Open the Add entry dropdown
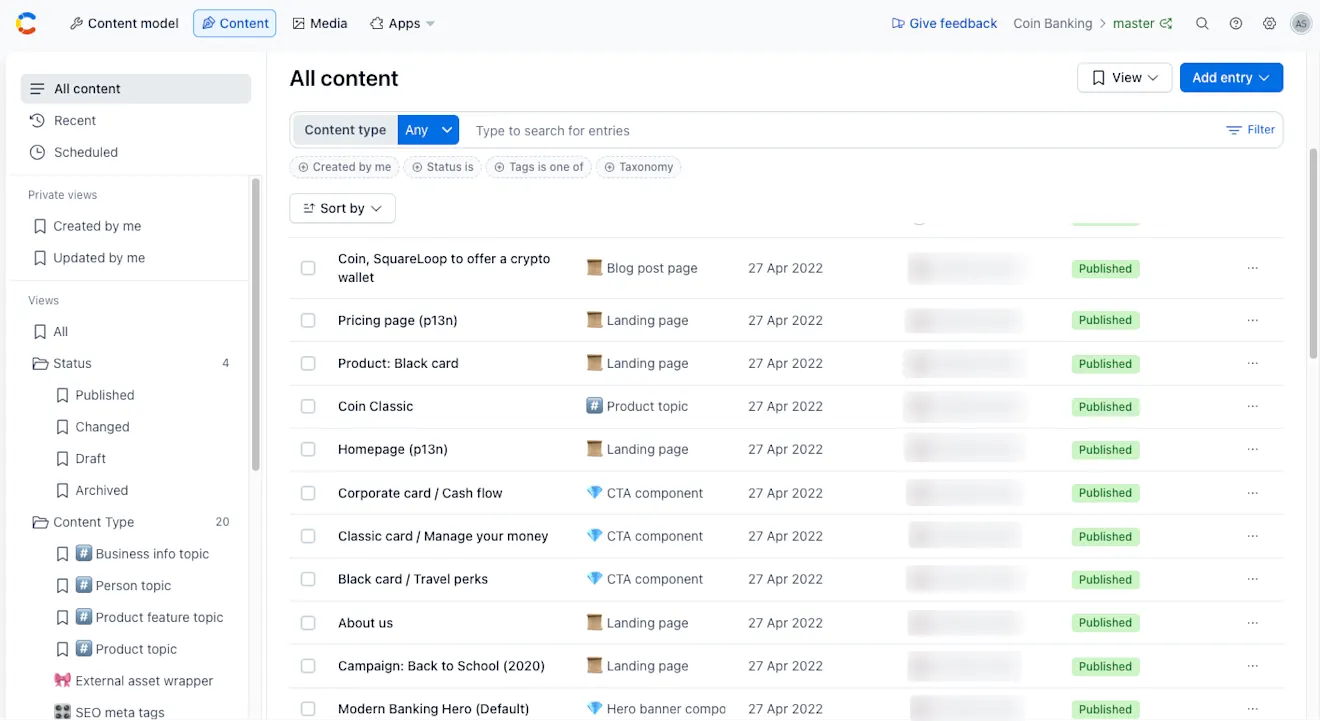This screenshot has width=1320, height=721. 1231,78
